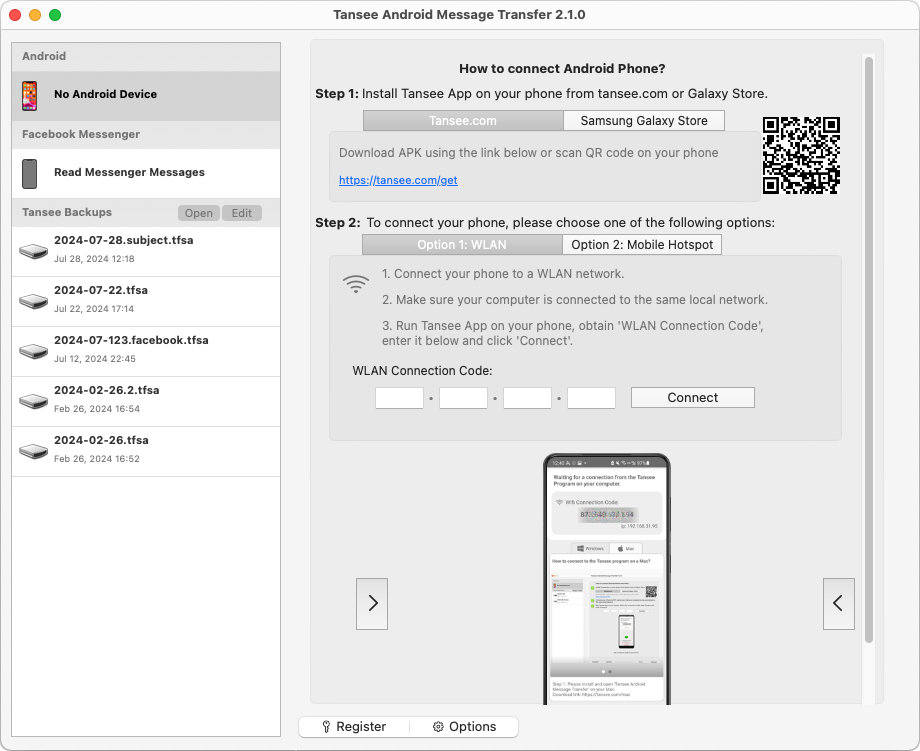Focus third WLAN connection code field
Viewport: 920px width, 751px height.
tap(527, 398)
